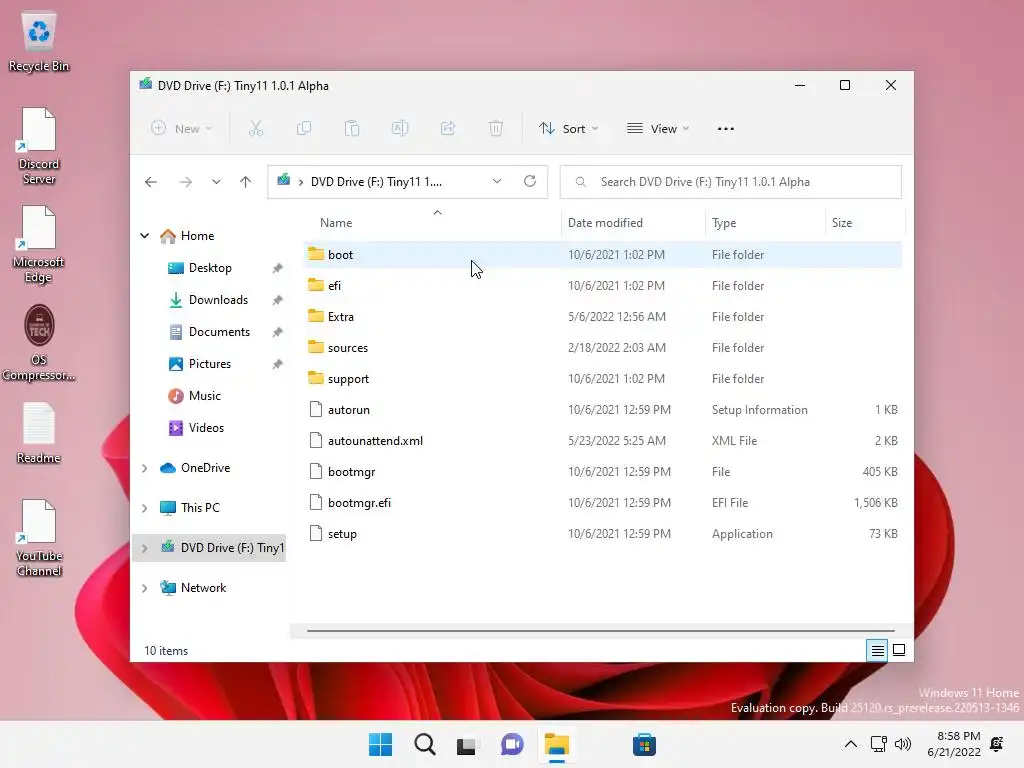This screenshot has height=768, width=1024.
Task: Open taskbar Search
Action: click(425, 744)
